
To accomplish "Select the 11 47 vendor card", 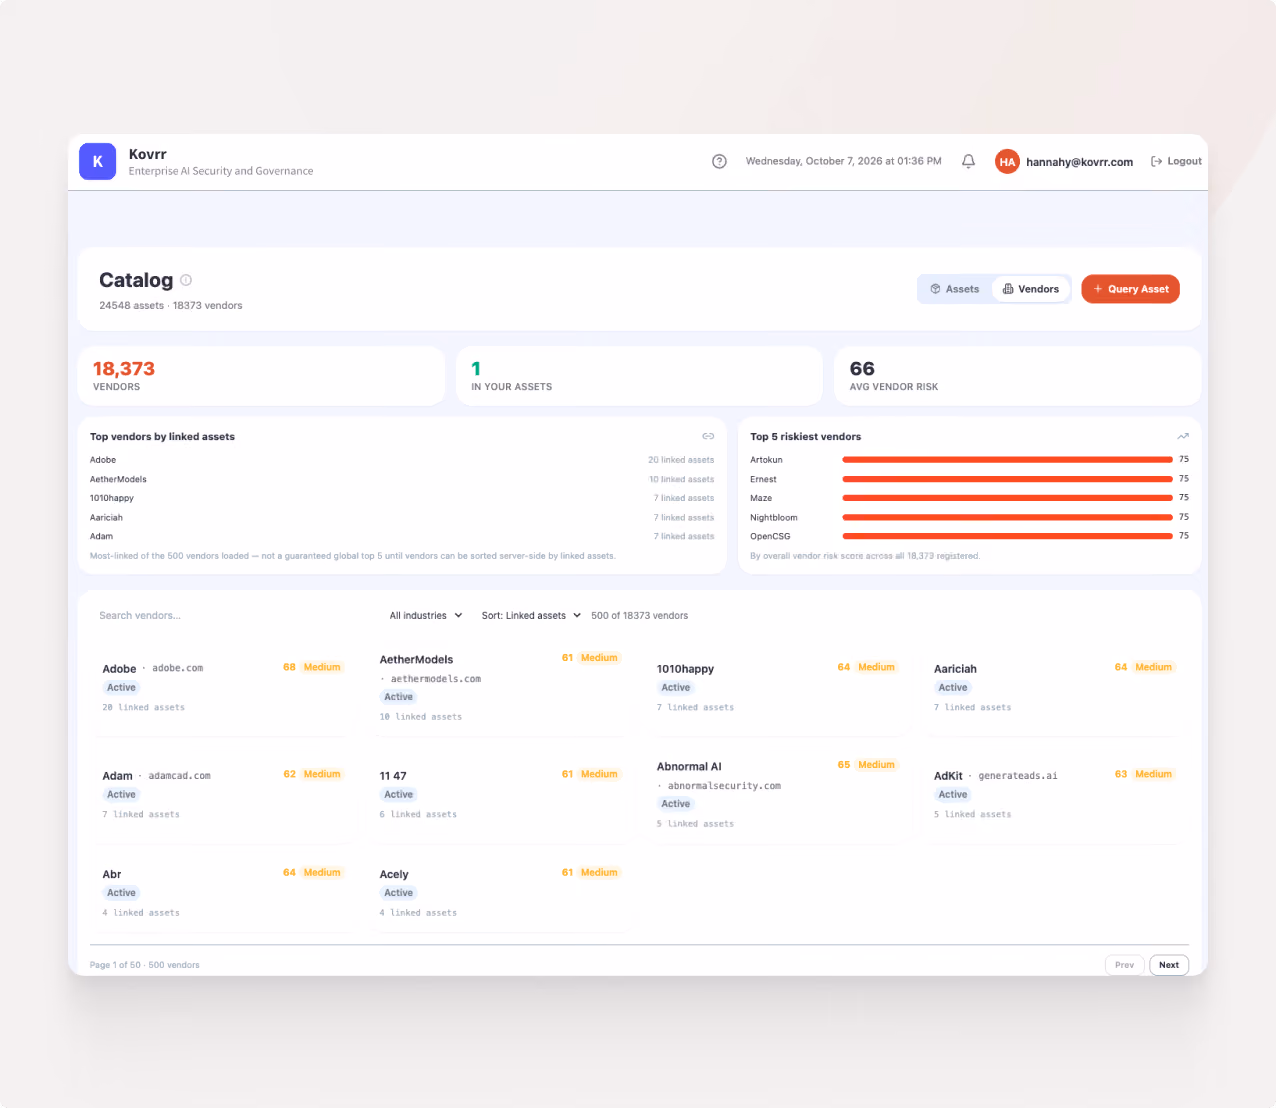I will [501, 794].
